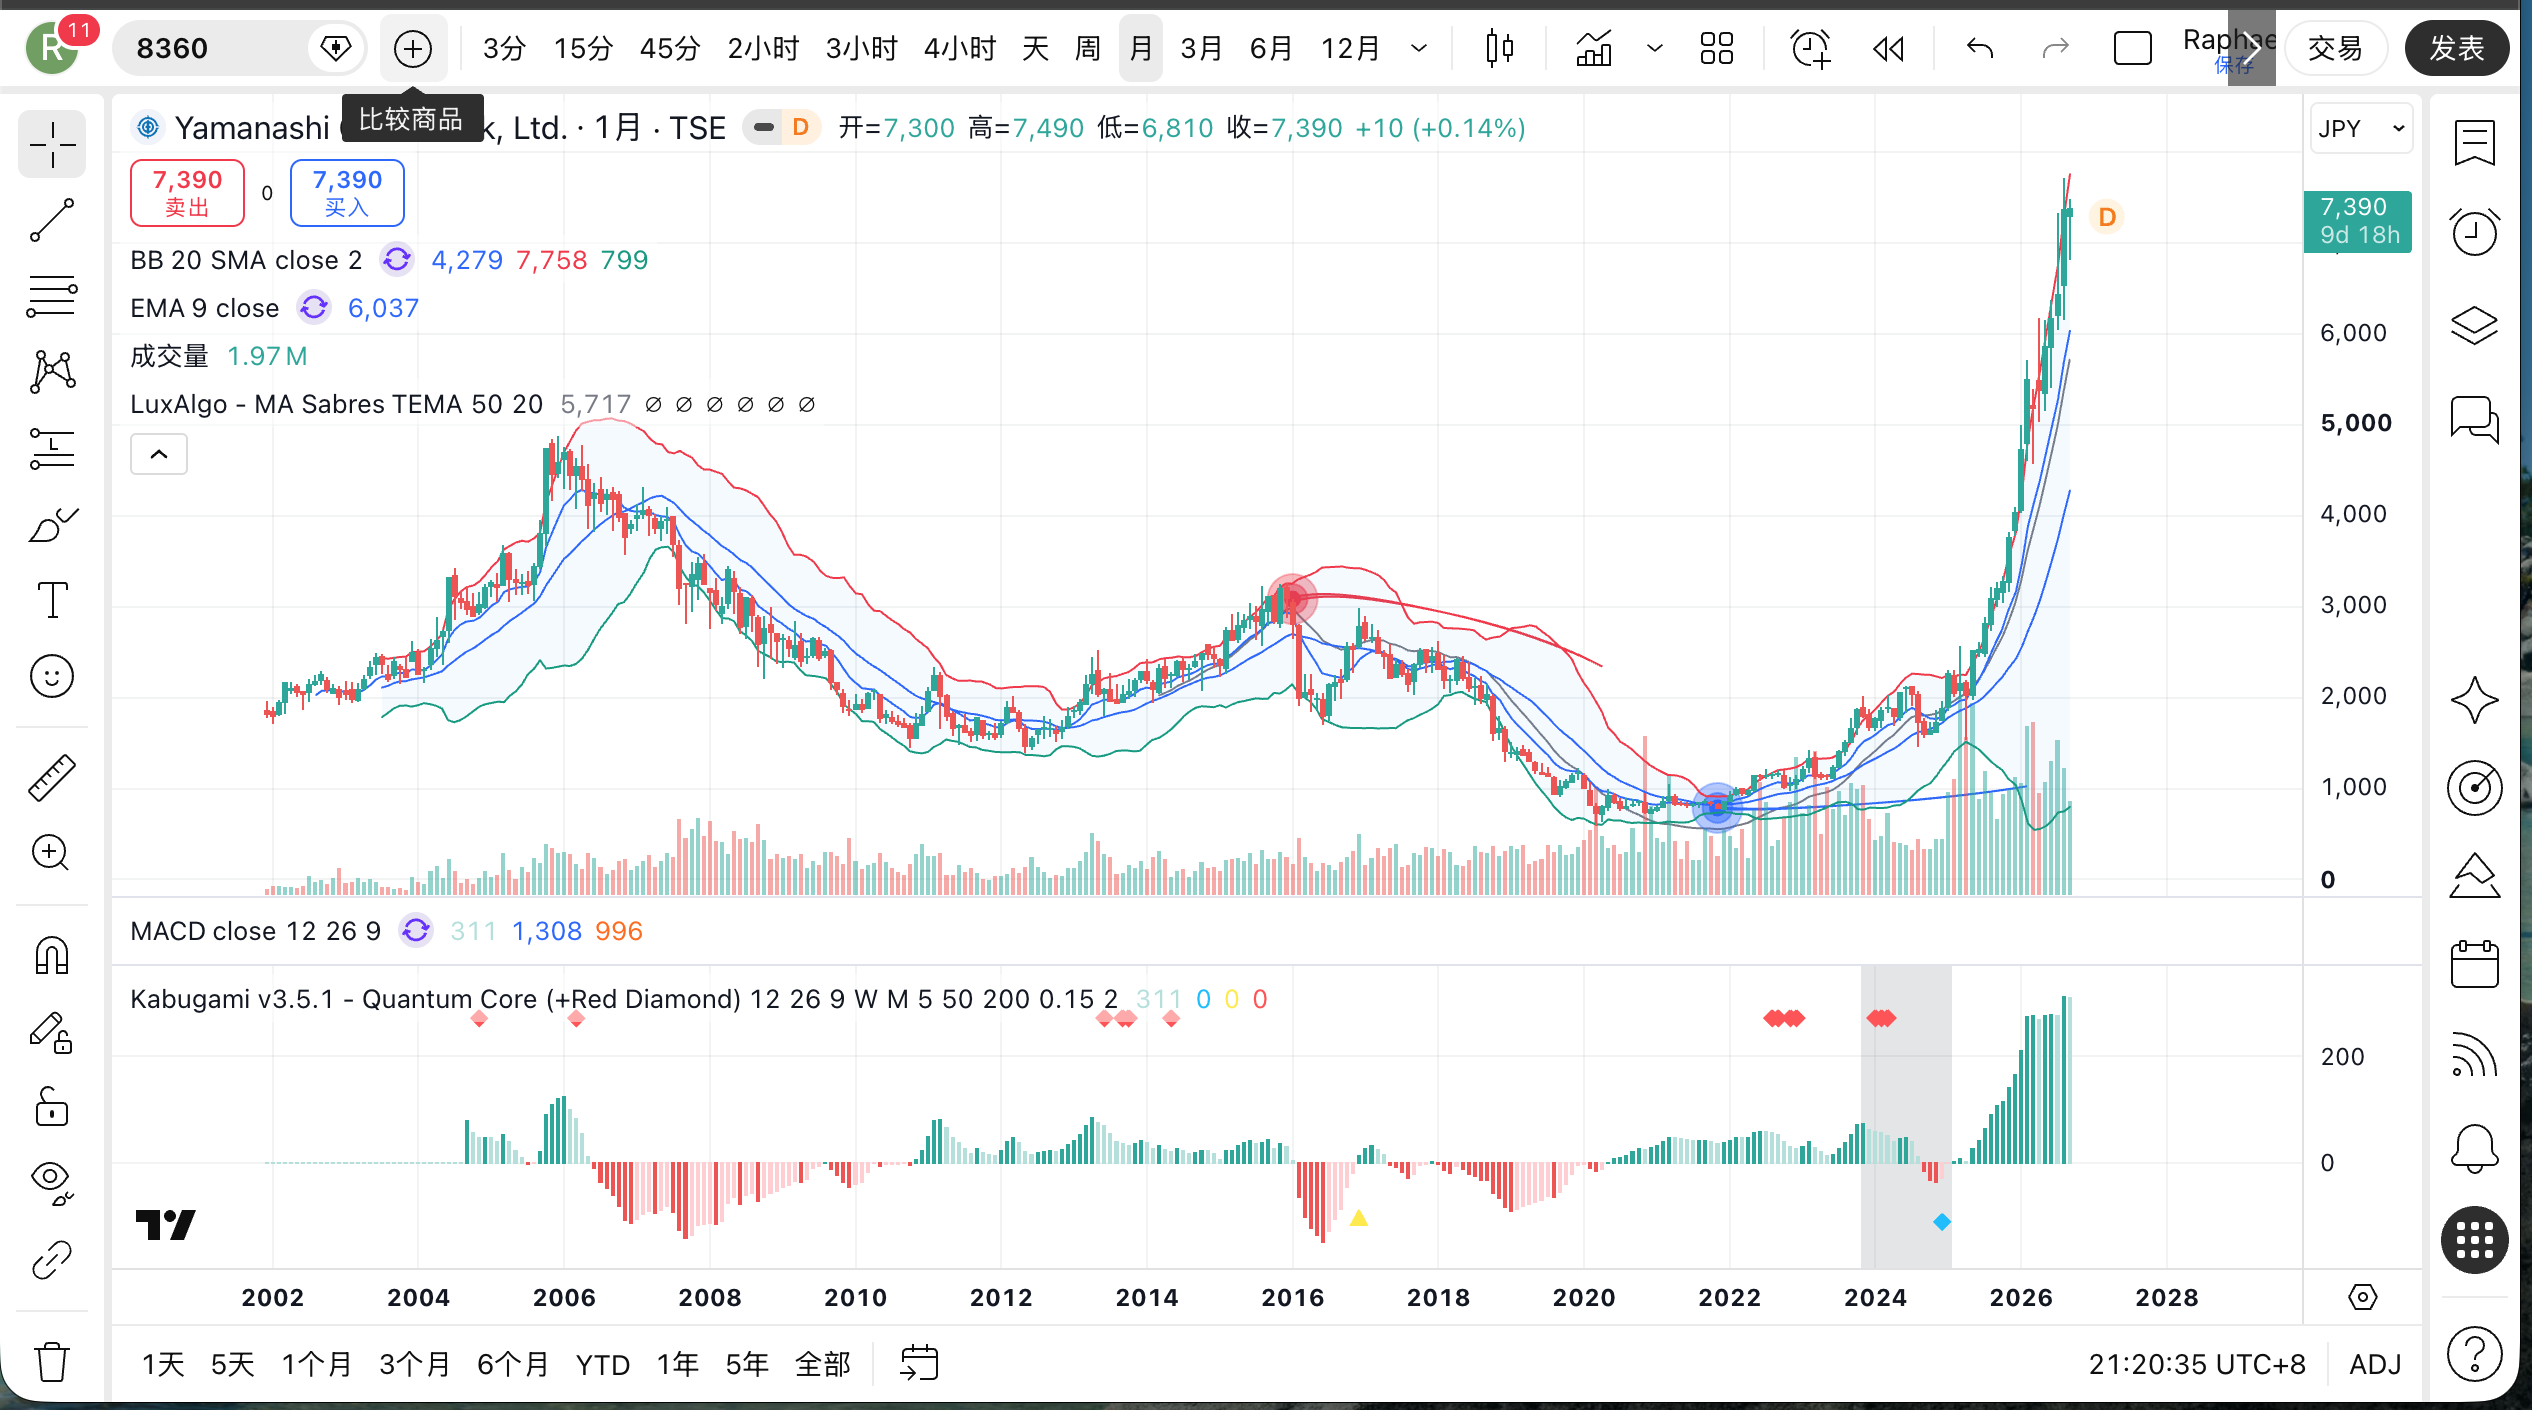
Task: Switch to the 15分 interval
Action: click(x=583, y=48)
